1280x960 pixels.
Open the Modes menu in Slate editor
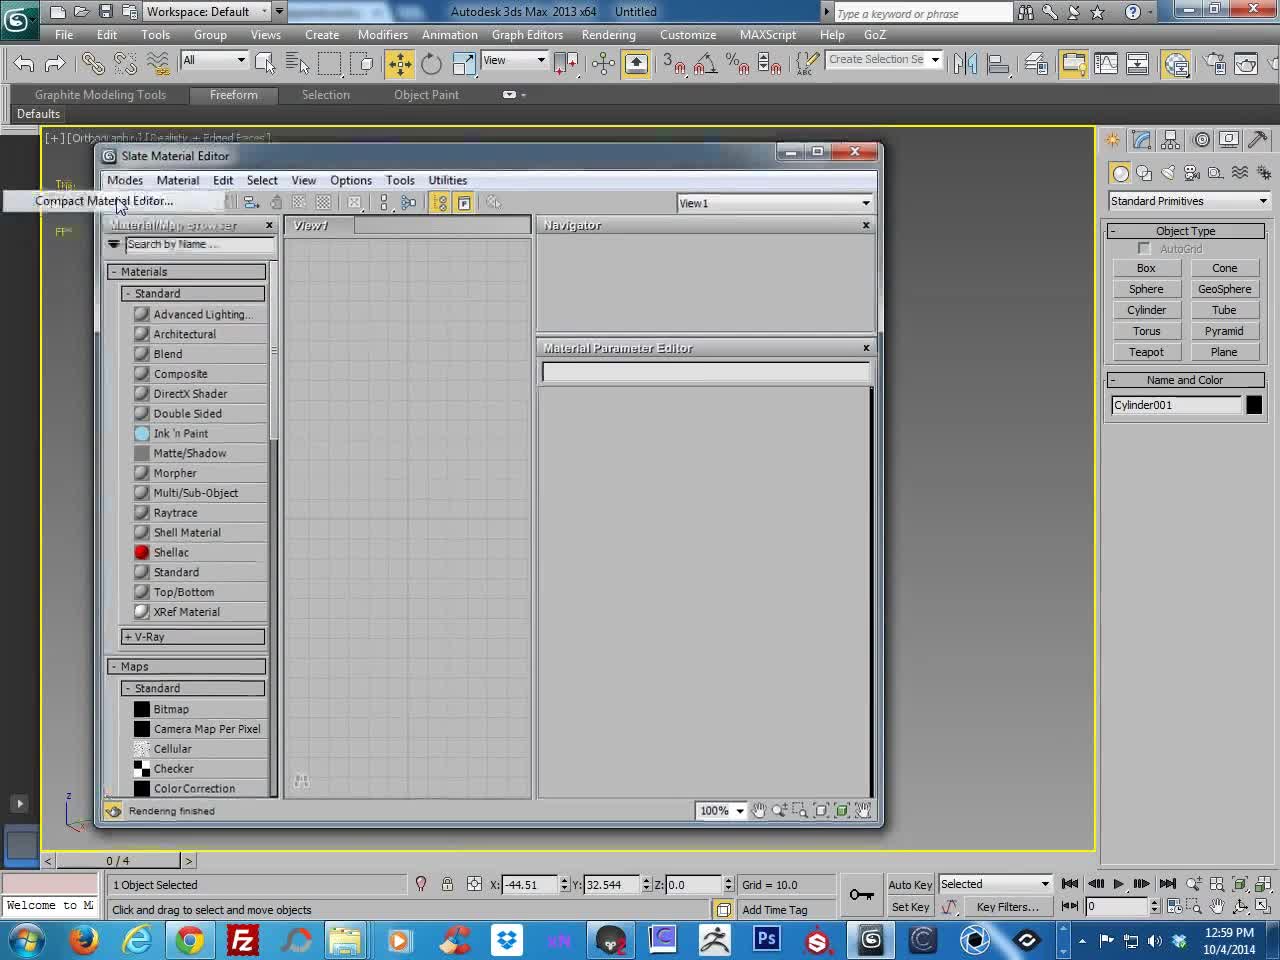[x=125, y=180]
